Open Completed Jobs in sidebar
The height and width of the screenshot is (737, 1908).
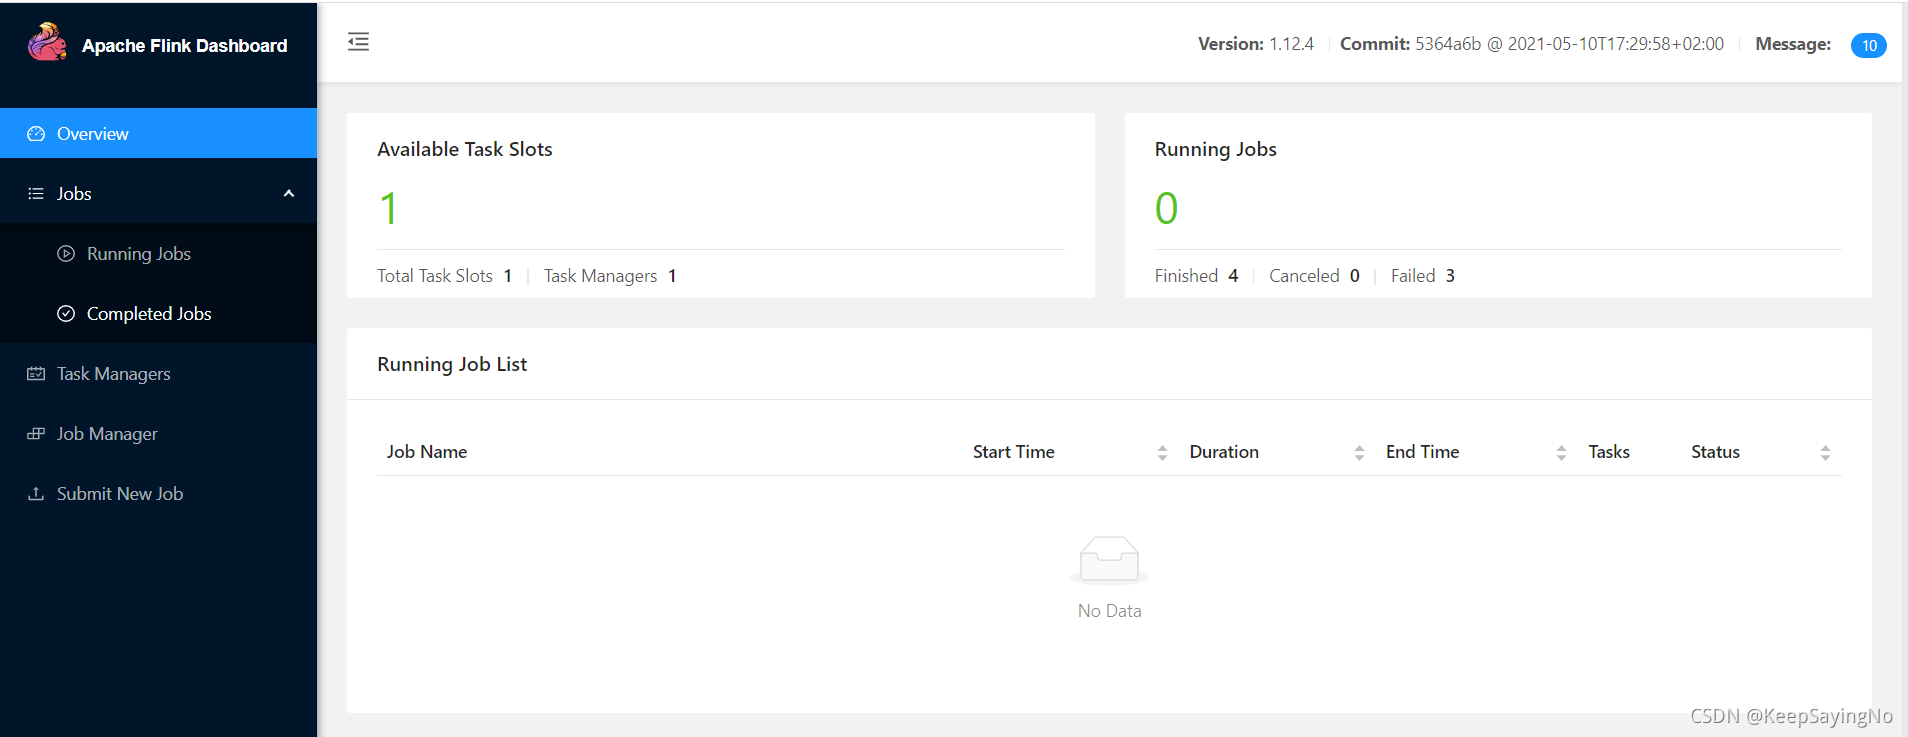[158, 314]
